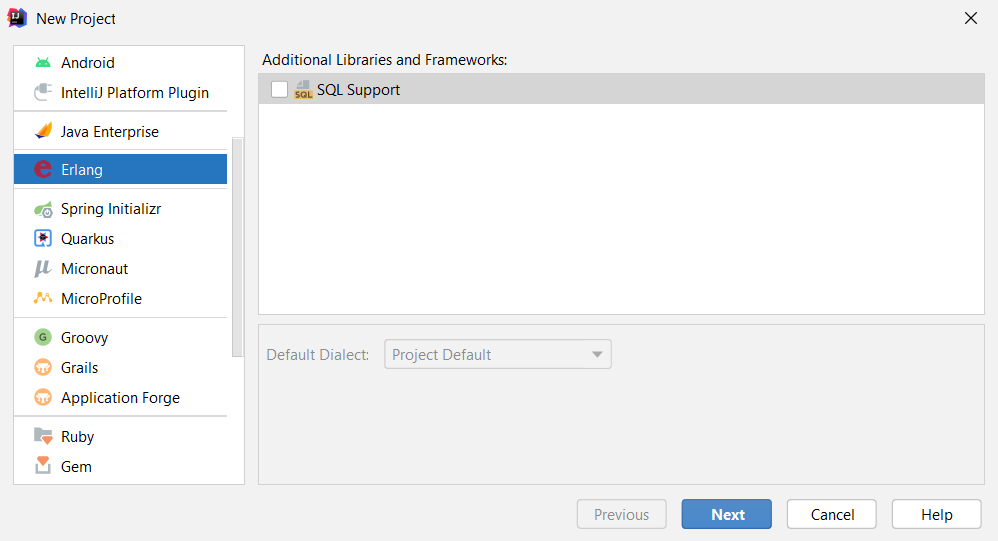The width and height of the screenshot is (998, 541).
Task: Open the Default Dialect dropdown
Action: pyautogui.click(x=498, y=355)
